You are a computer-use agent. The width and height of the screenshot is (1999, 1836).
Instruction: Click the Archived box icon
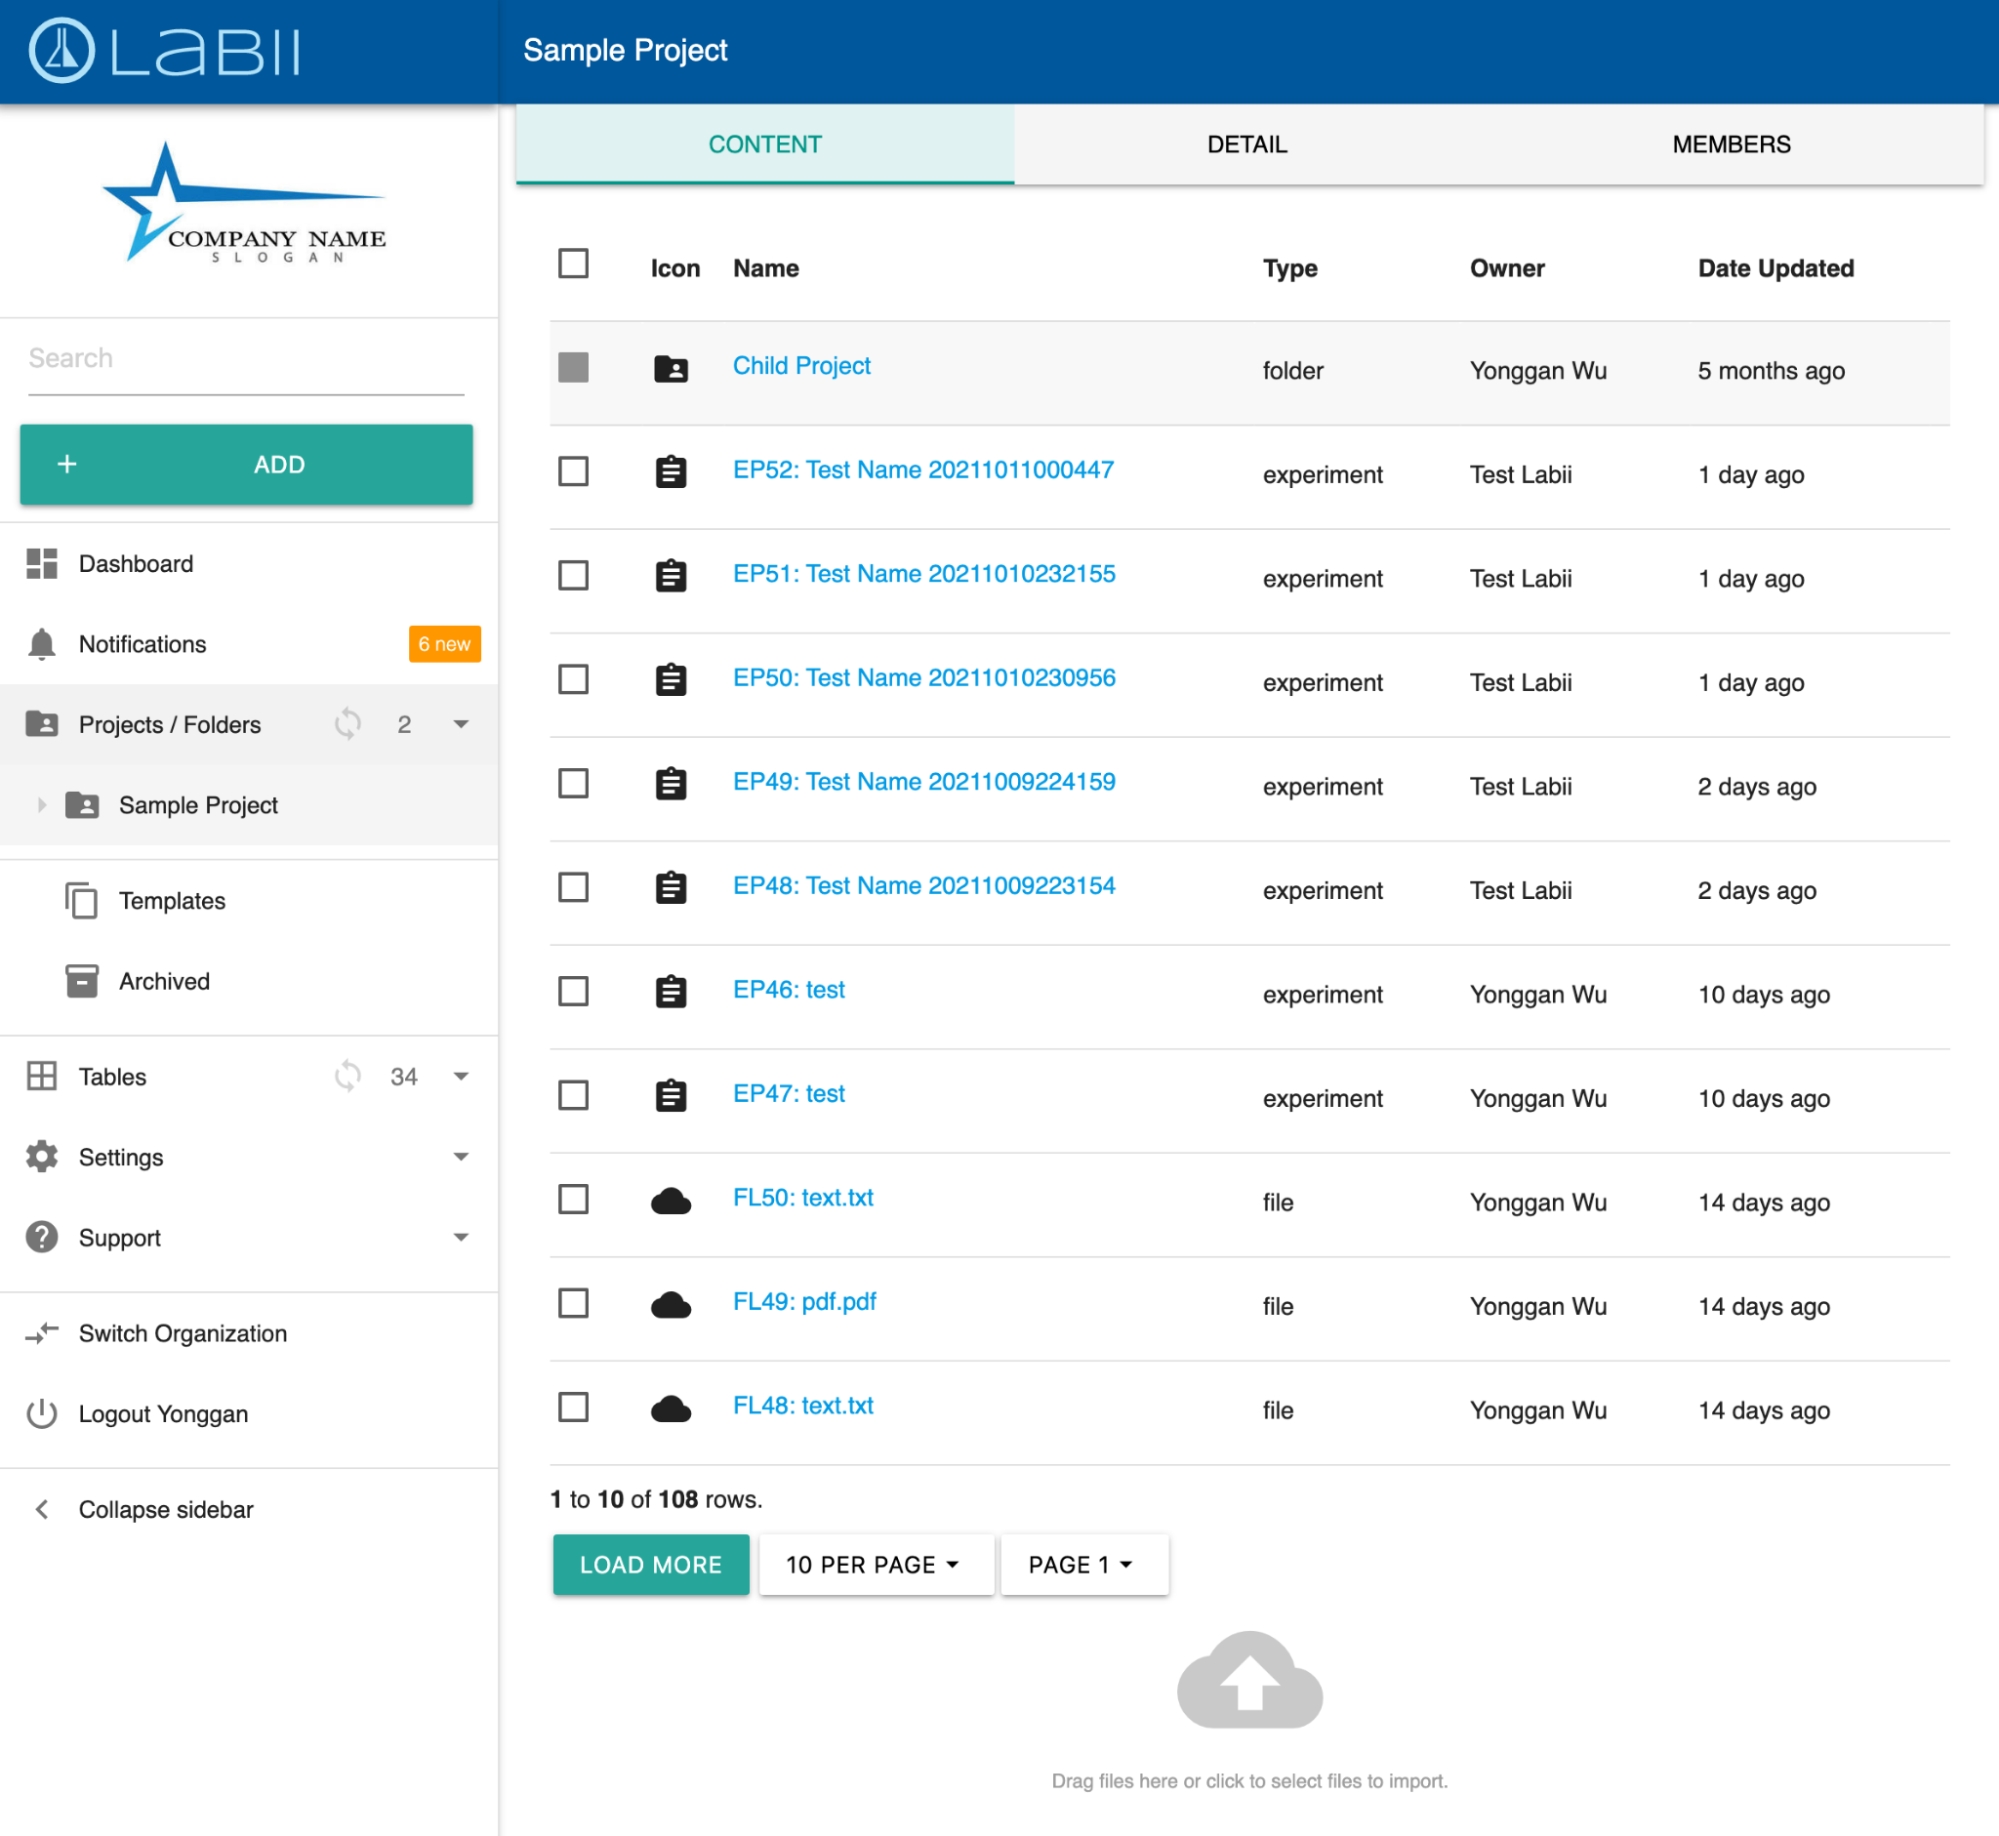[81, 981]
